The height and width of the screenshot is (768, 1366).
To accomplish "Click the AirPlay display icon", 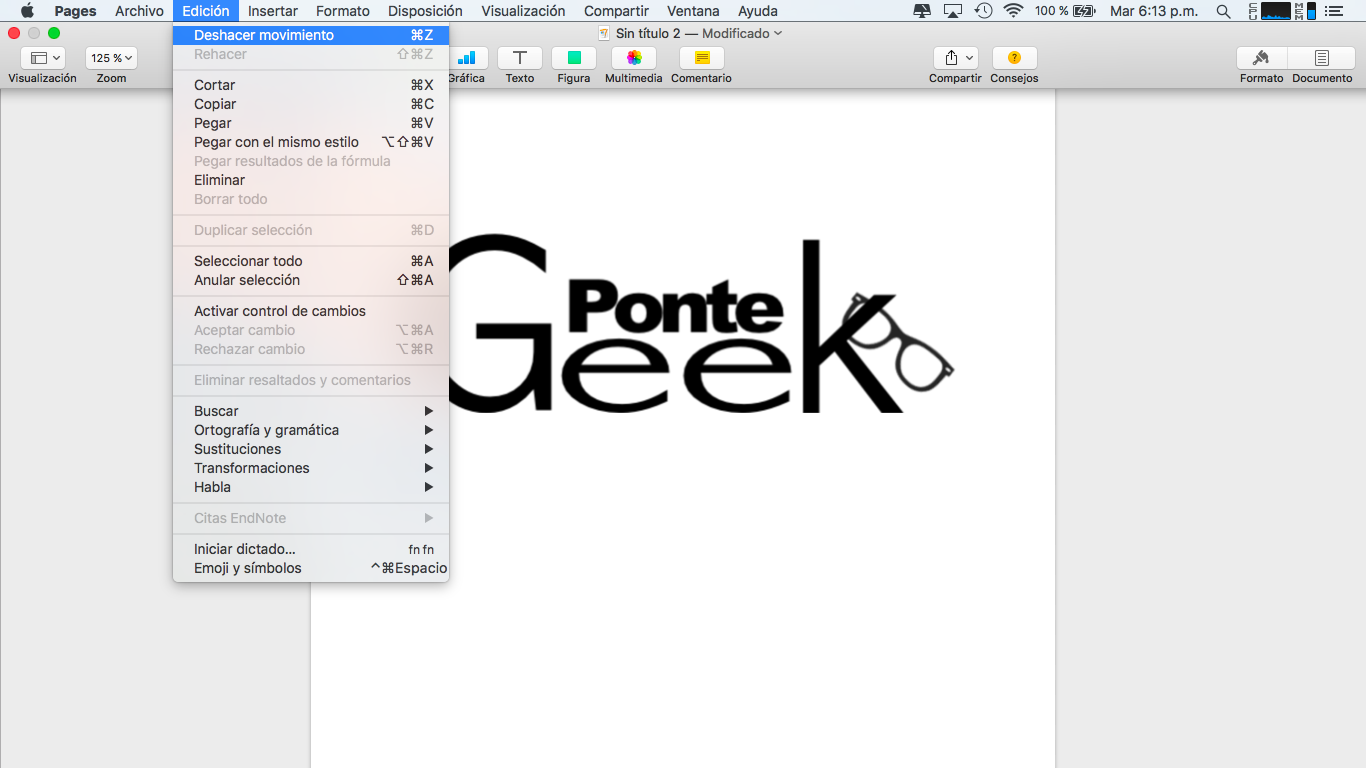I will pyautogui.click(x=953, y=11).
